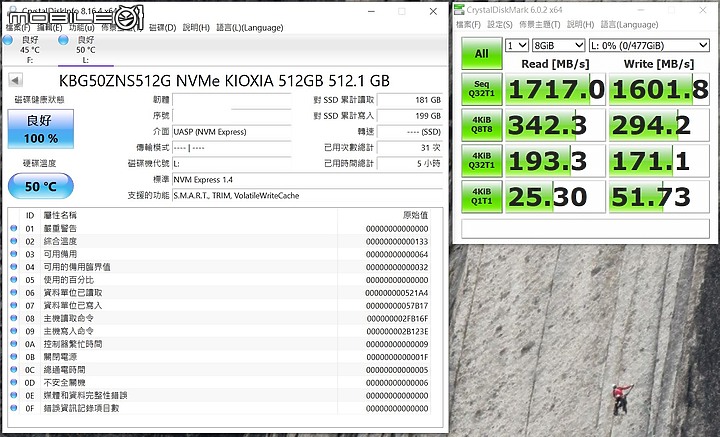The image size is (720, 437).
Task: Open 語言(L)(Language) menu in CrystalDiskInfo
Action: 250,28
